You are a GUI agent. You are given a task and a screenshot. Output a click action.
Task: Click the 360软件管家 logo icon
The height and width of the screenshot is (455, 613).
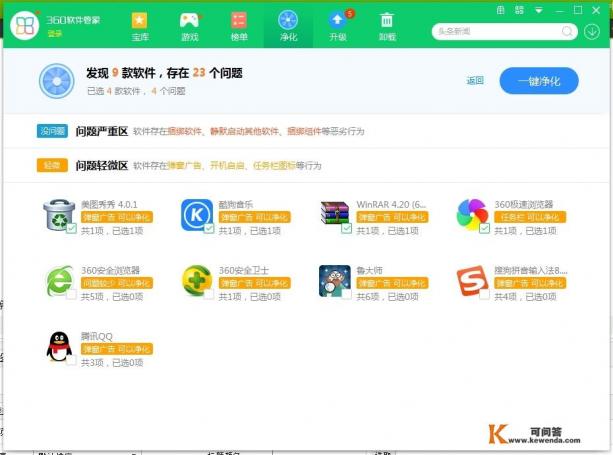click(25, 25)
